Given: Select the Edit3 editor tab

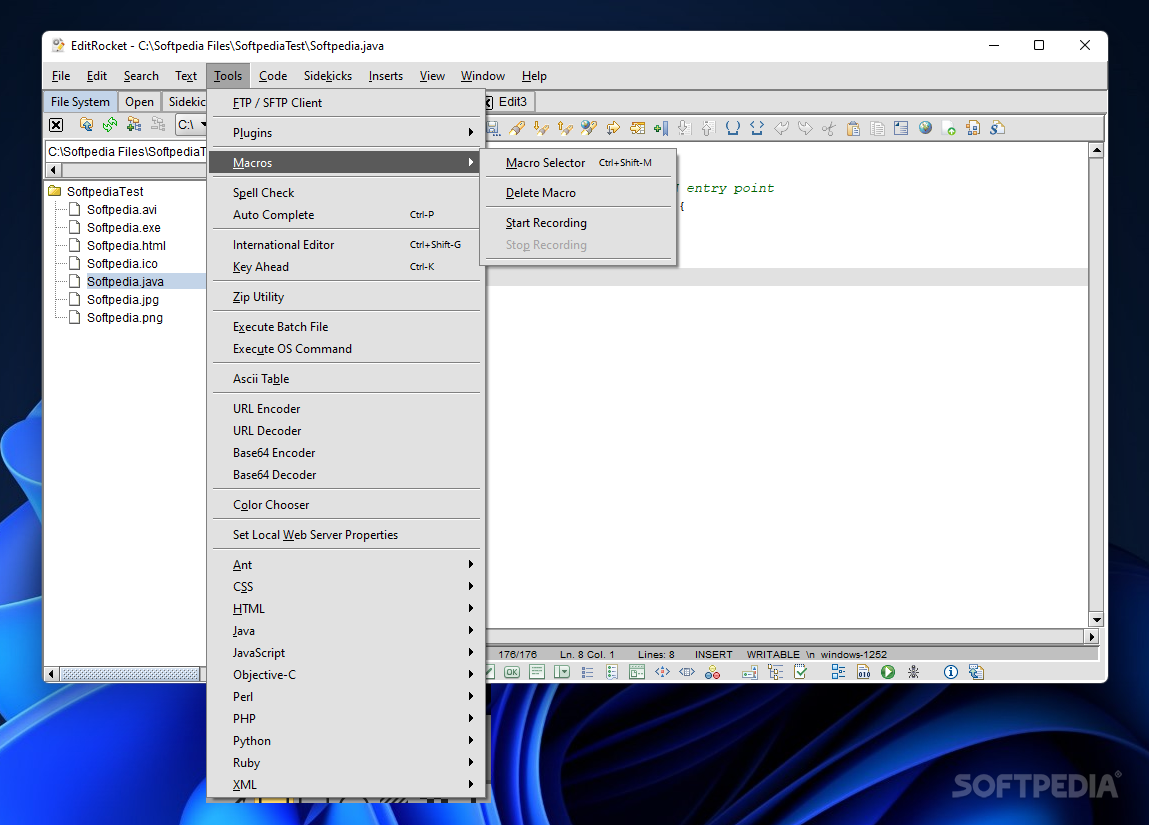Looking at the screenshot, I should 512,102.
